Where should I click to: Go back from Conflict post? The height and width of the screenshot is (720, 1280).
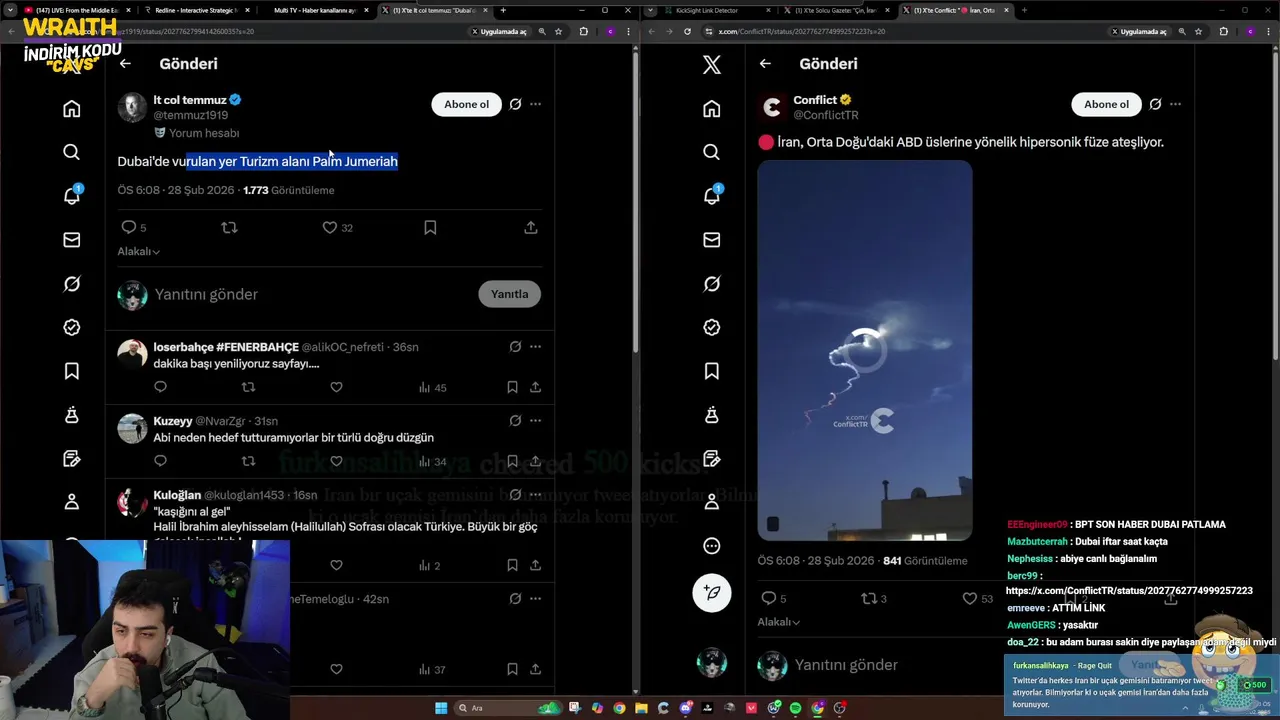tap(765, 64)
